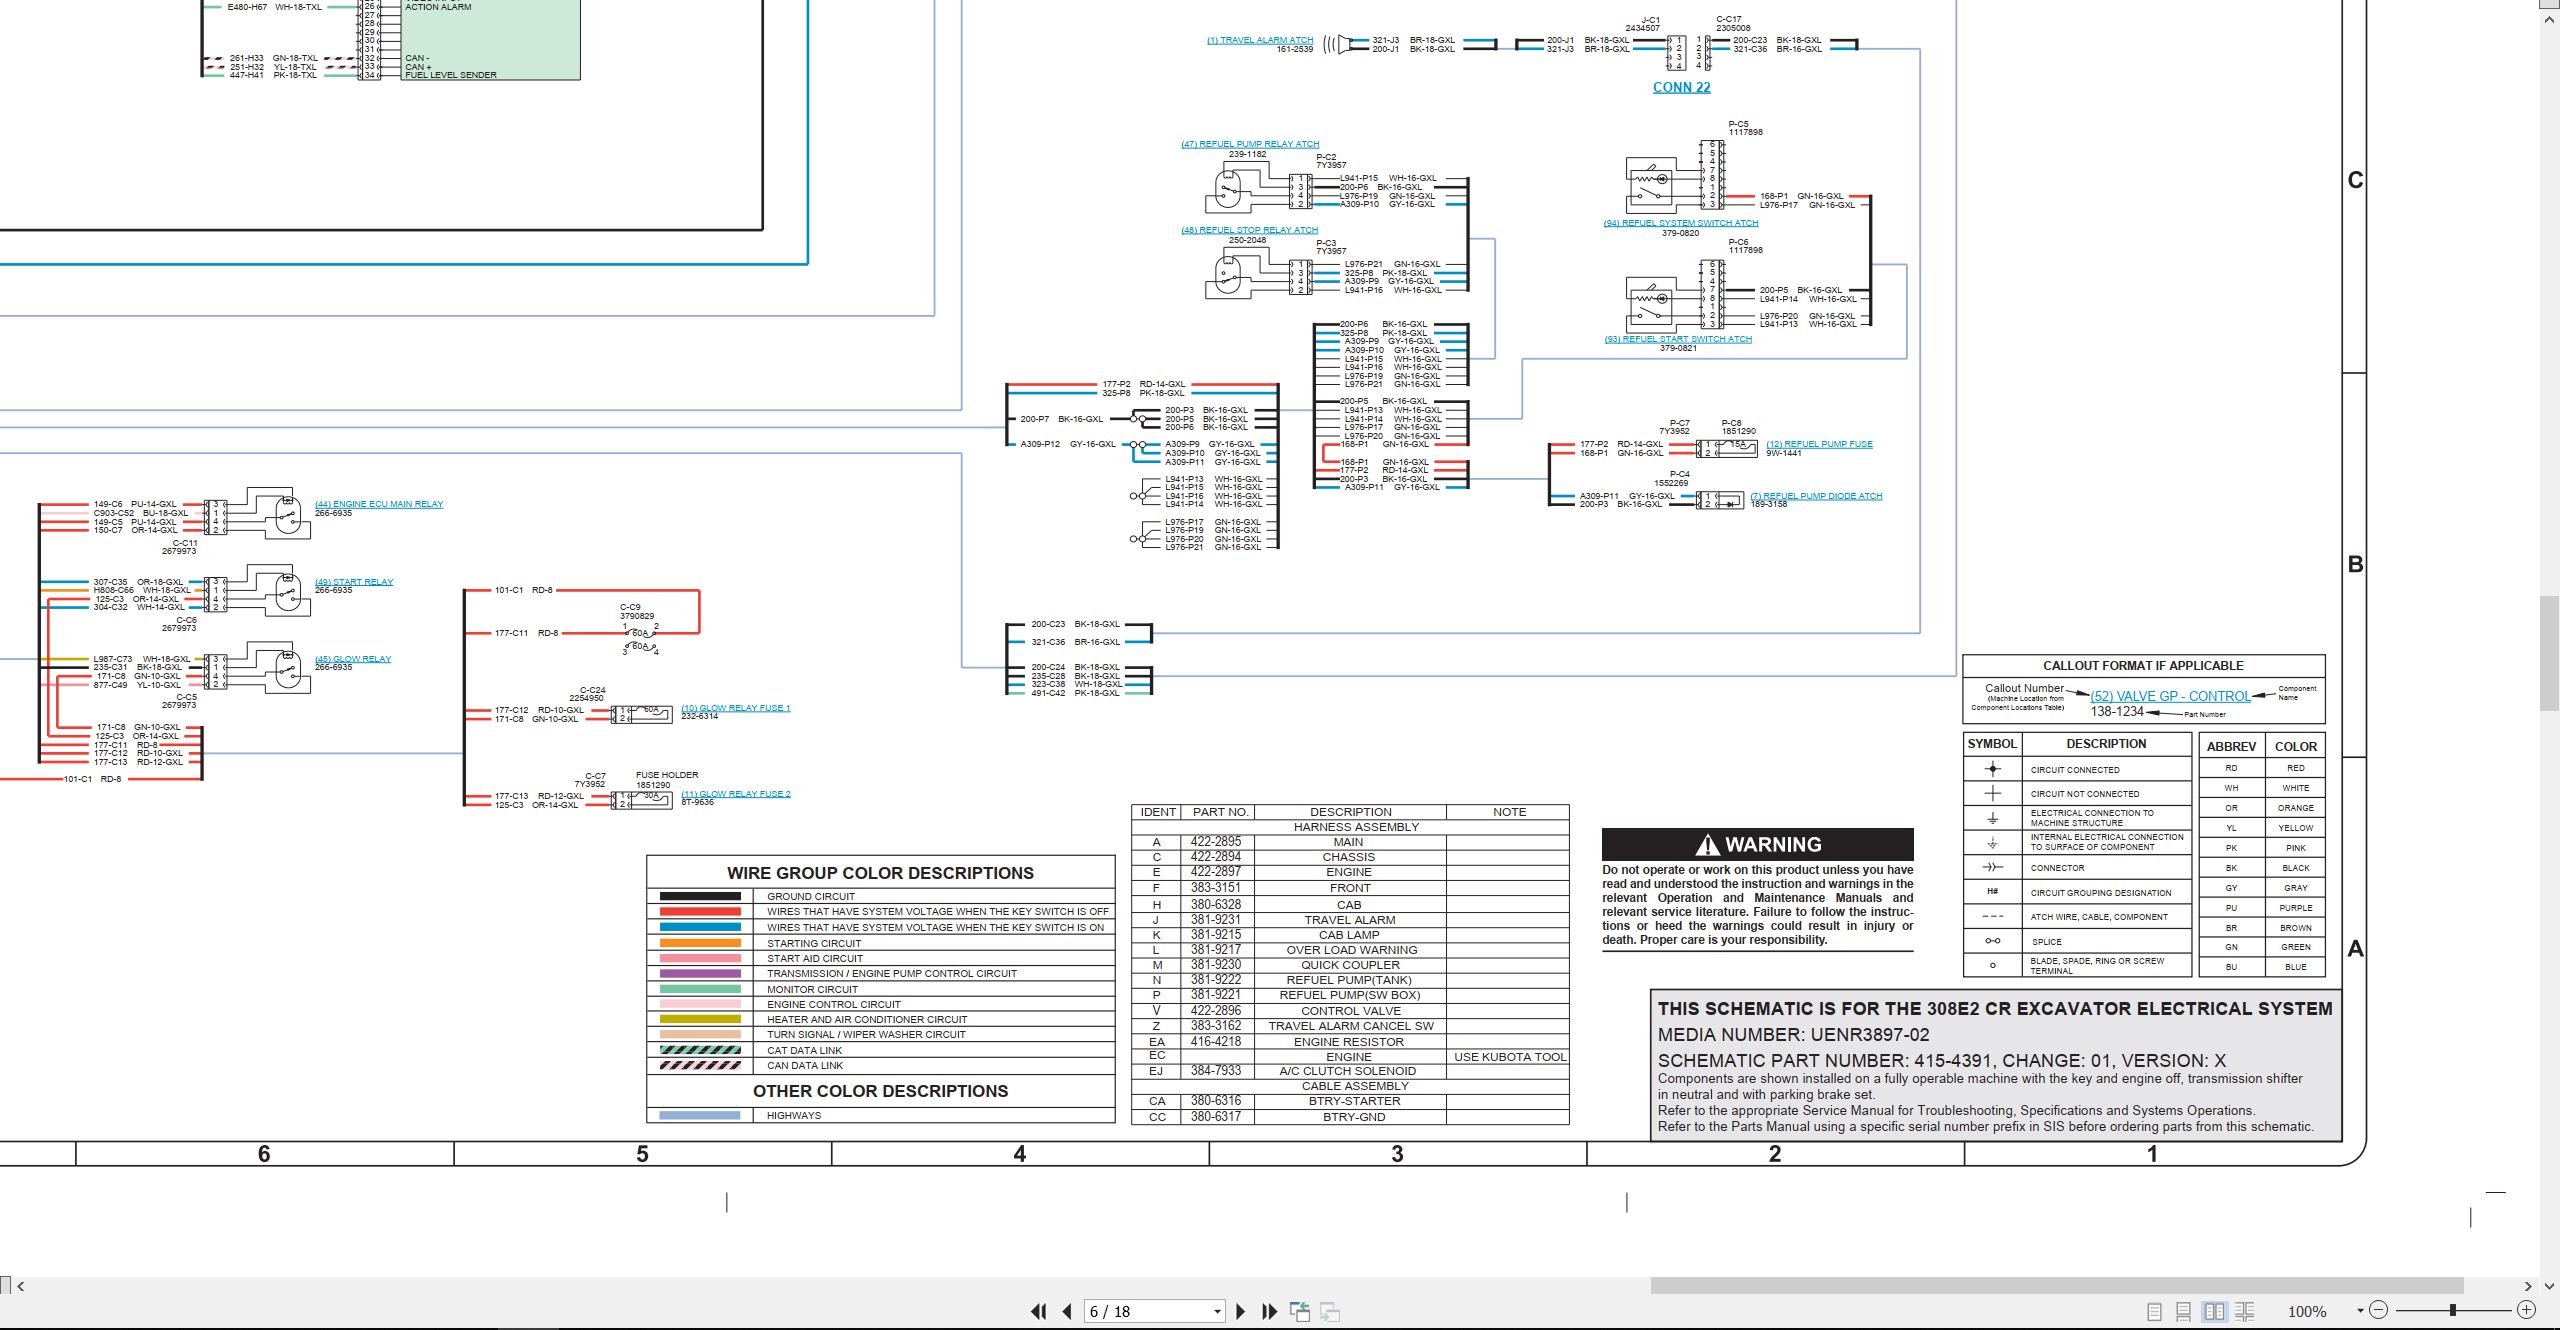
Task: Go to the previous page
Action: pyautogui.click(x=1067, y=1311)
